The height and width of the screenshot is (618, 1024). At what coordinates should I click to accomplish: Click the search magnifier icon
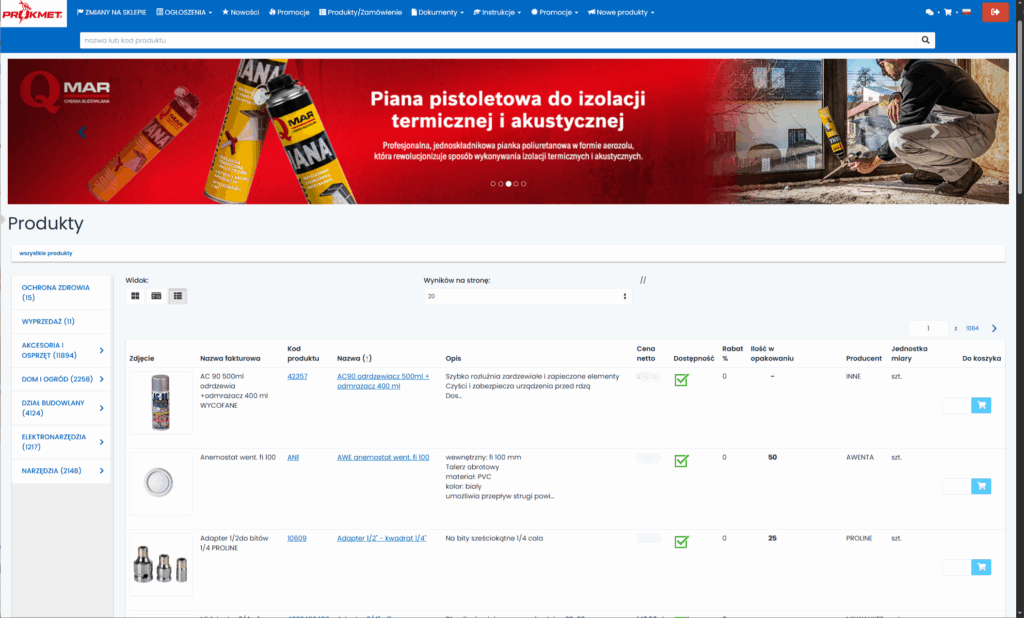925,40
